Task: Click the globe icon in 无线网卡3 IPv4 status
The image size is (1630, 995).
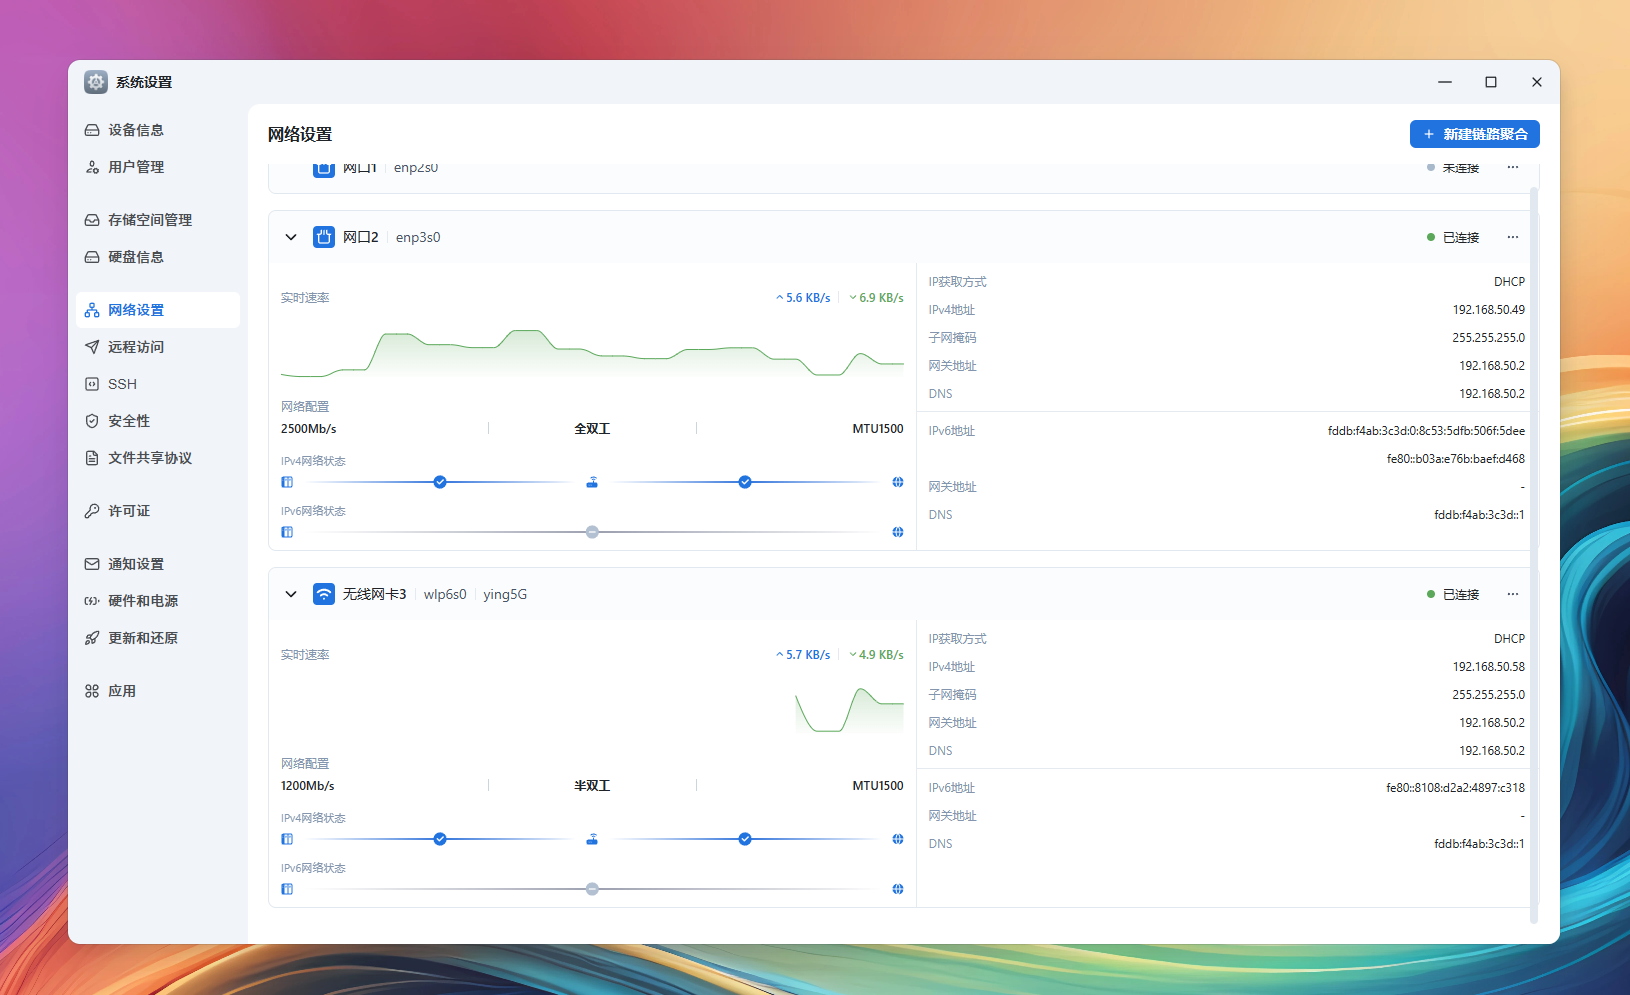Action: point(898,839)
